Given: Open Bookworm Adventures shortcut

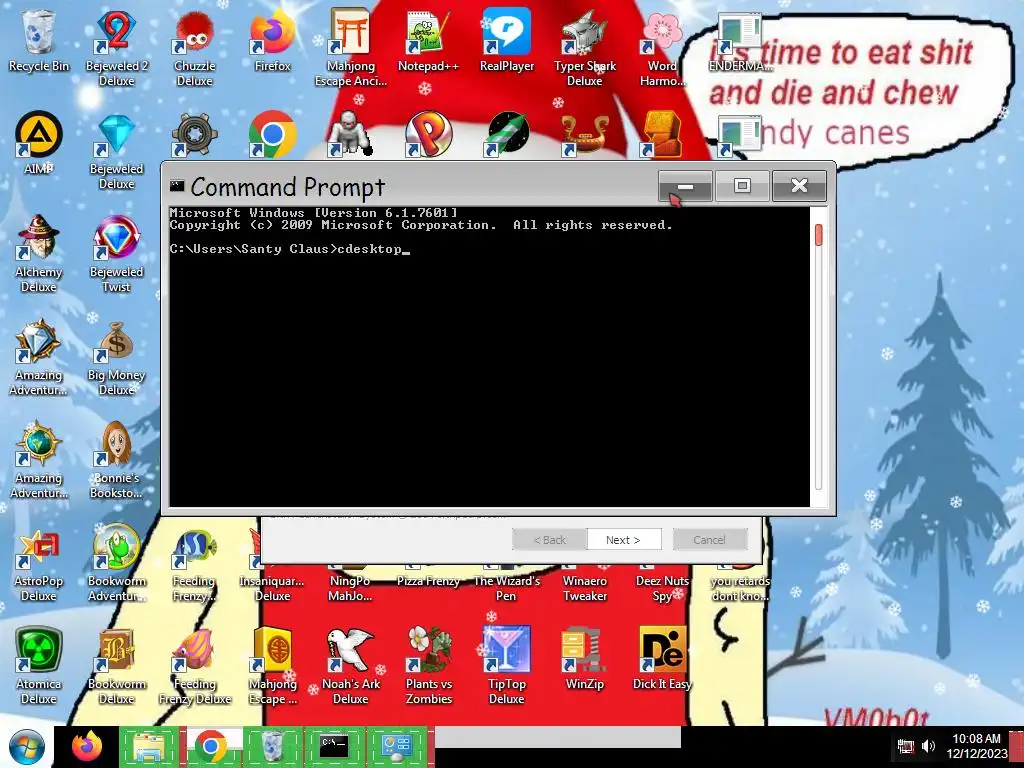Looking at the screenshot, I should (x=116, y=564).
